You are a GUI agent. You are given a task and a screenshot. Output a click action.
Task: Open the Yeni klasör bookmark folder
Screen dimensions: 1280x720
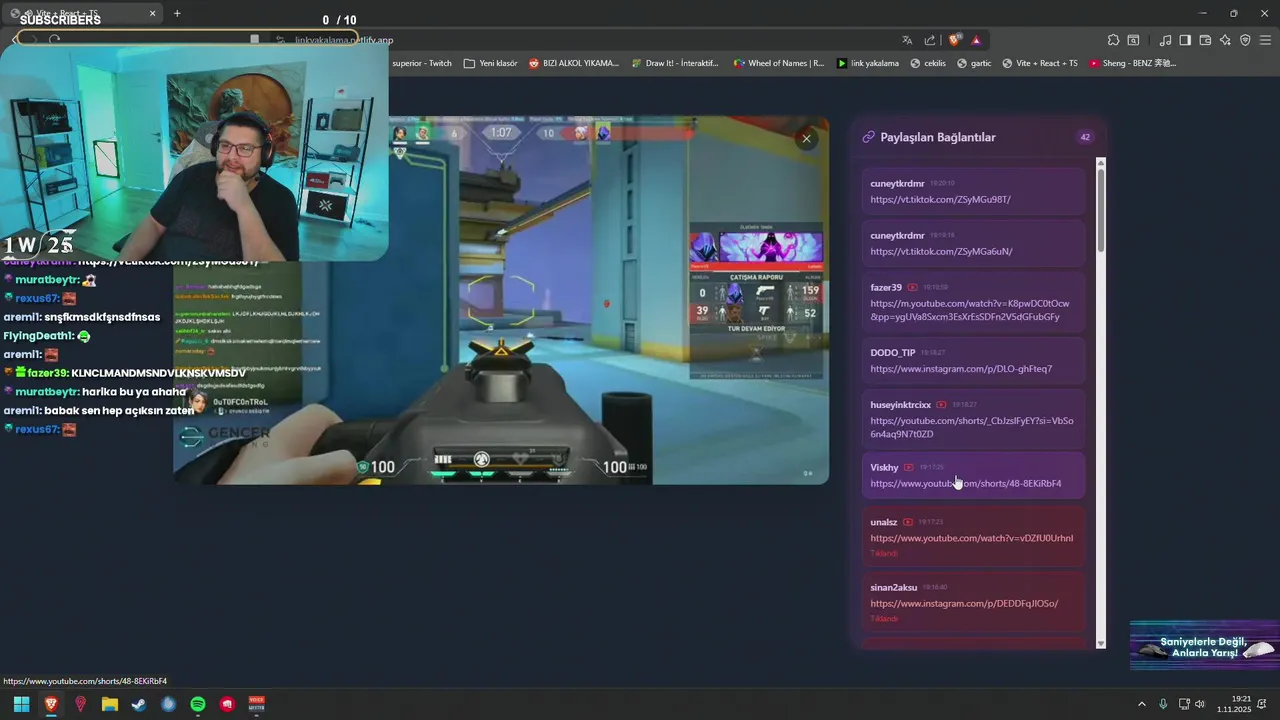[x=490, y=63]
